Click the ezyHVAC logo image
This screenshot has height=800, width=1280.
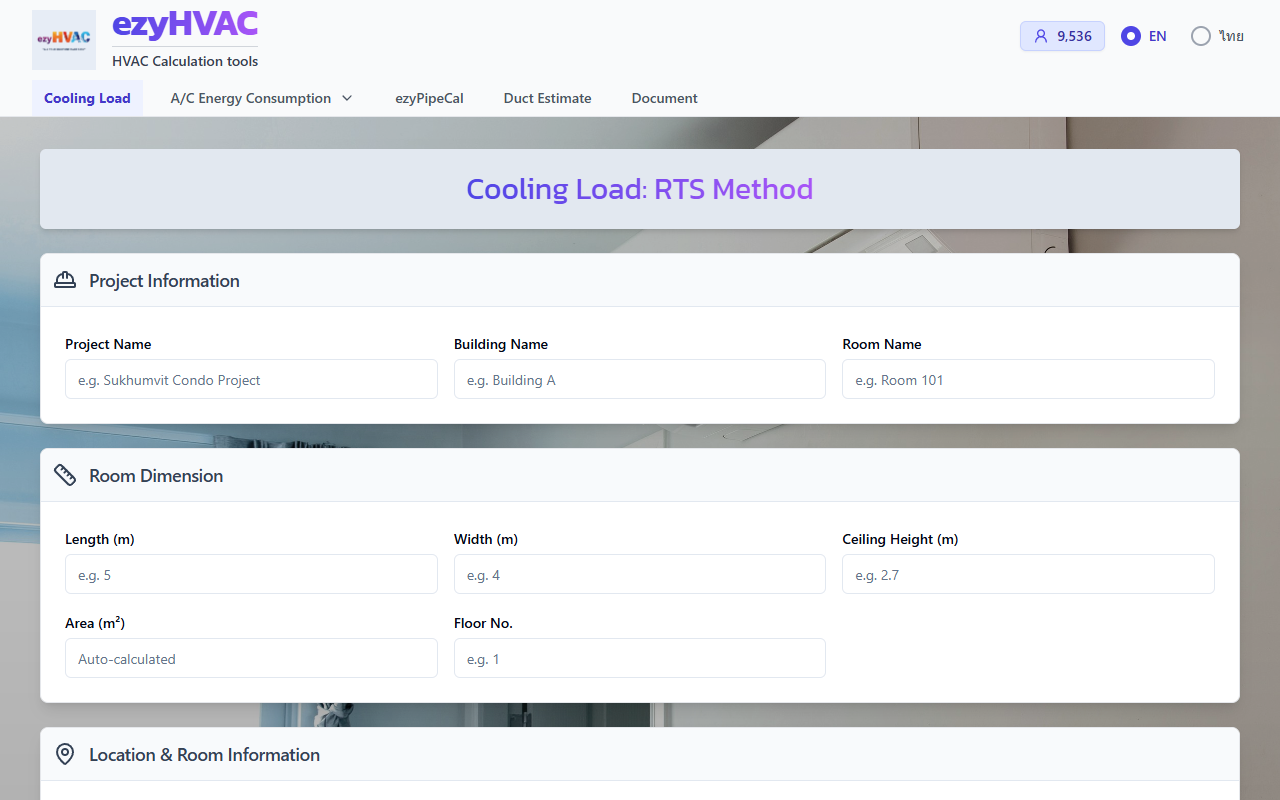64,40
